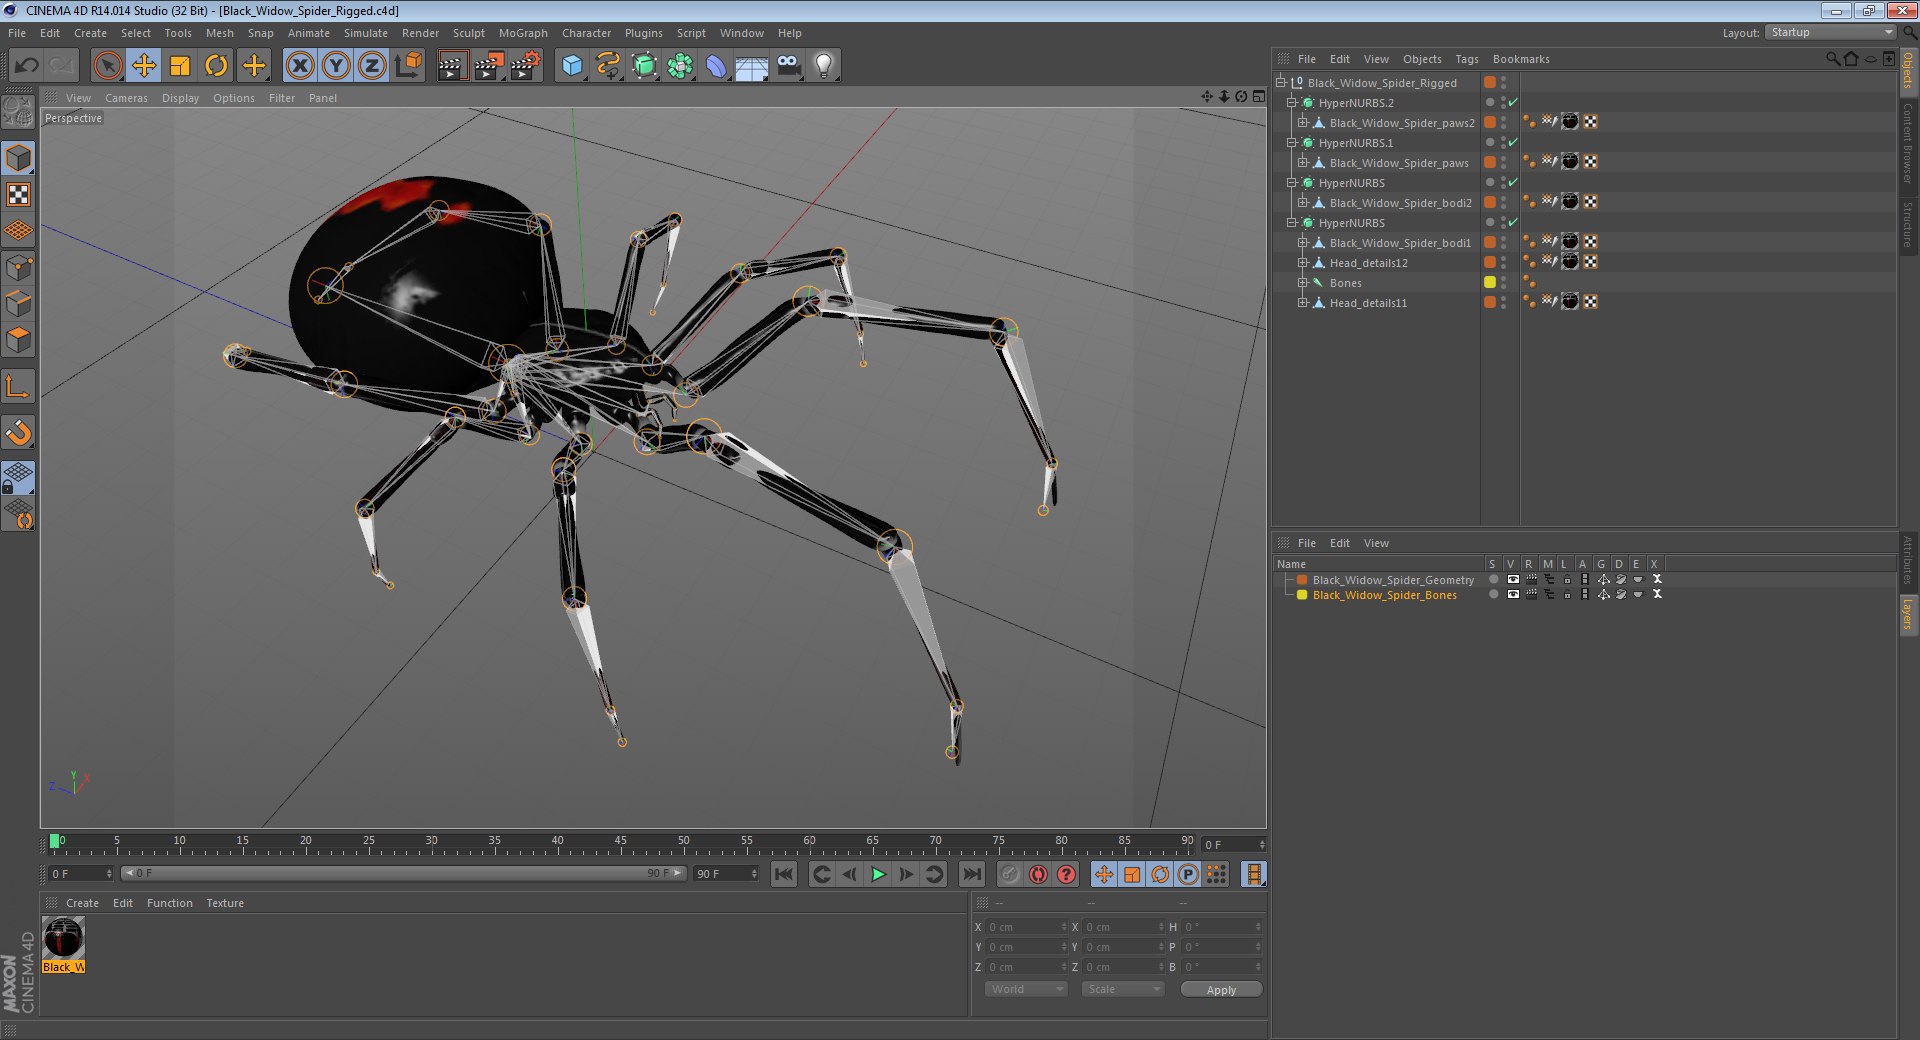The image size is (1920, 1040).
Task: Switch to Polygons mode
Action: [x=19, y=339]
